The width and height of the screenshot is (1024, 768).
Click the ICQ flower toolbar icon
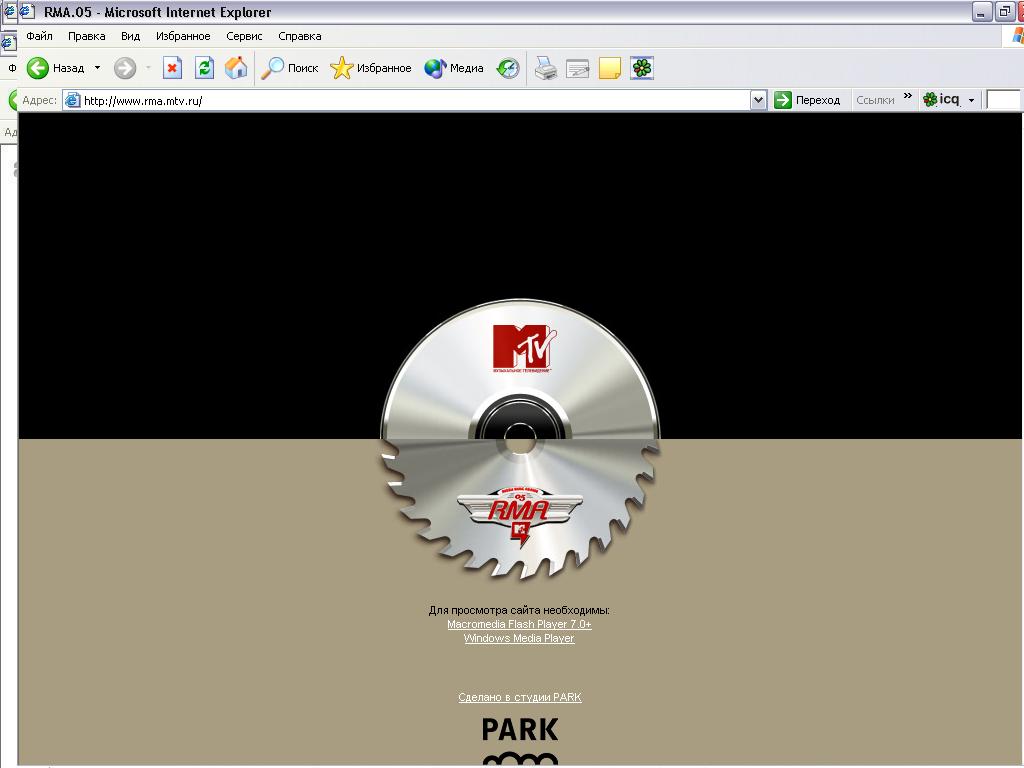tap(642, 68)
